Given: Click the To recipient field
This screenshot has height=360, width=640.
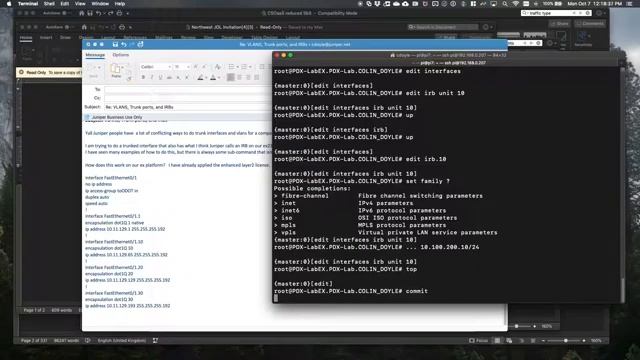Looking at the screenshot, I should pos(188,89).
